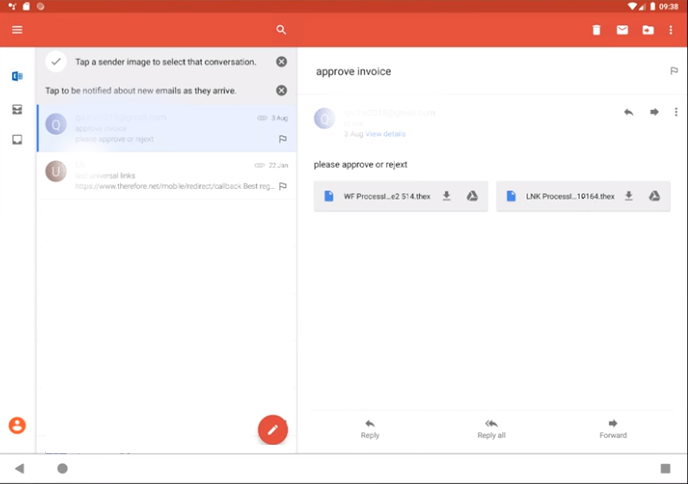
Task: Save WF Process attachment to Drive
Action: pos(472,196)
